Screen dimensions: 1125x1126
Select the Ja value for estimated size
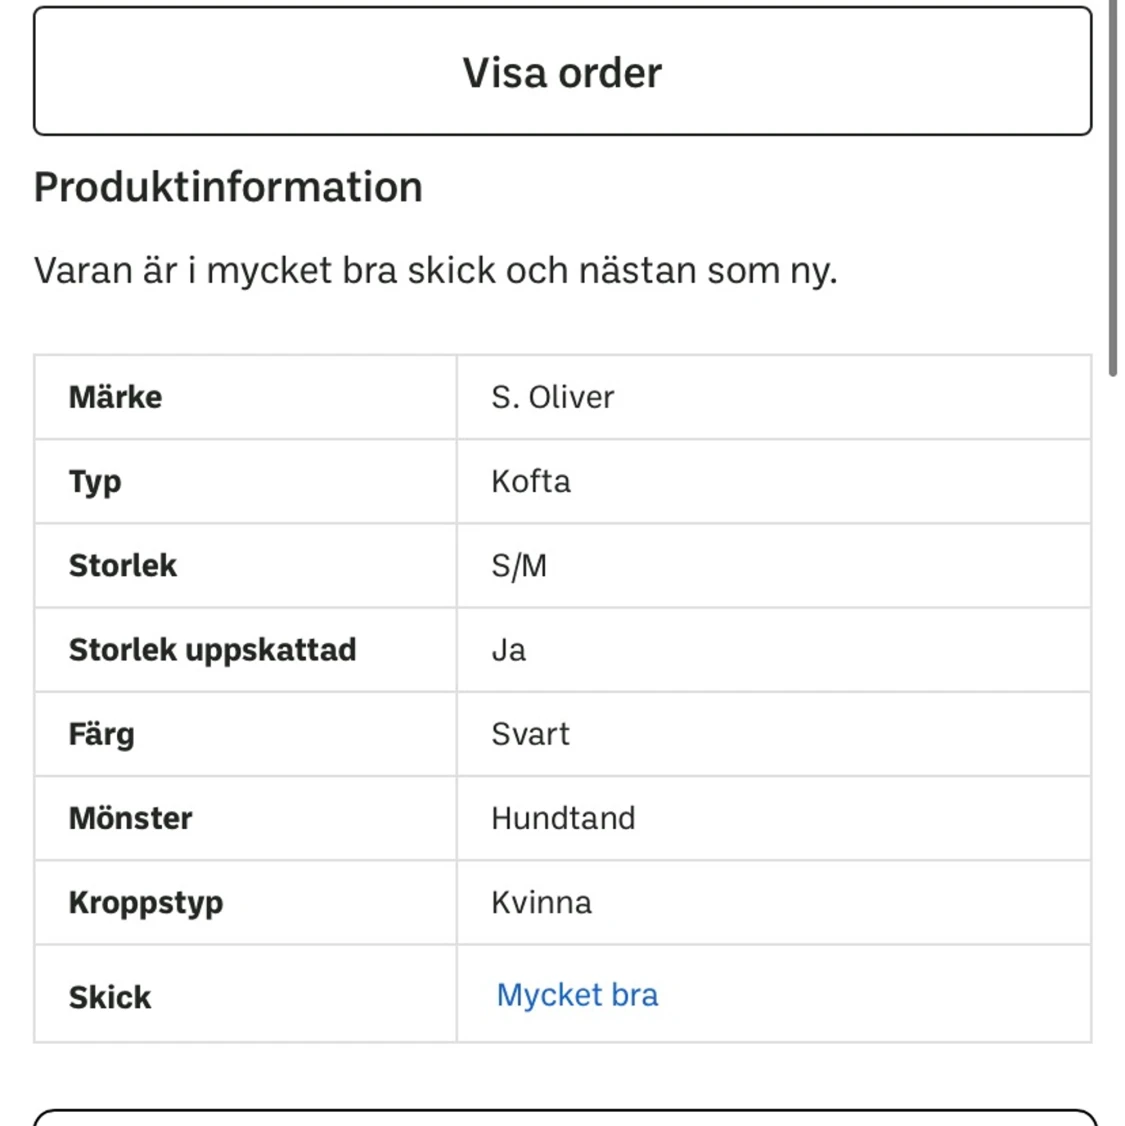point(509,649)
